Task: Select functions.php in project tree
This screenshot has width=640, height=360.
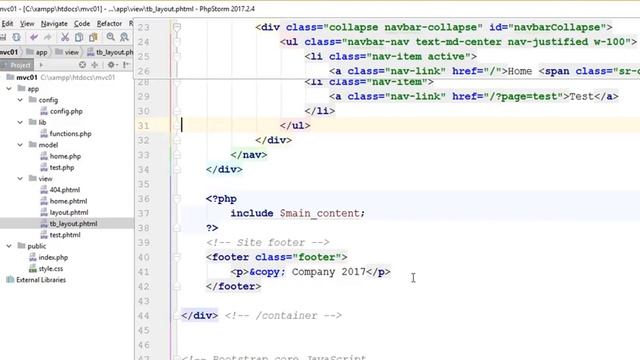Action: pyautogui.click(x=70, y=133)
